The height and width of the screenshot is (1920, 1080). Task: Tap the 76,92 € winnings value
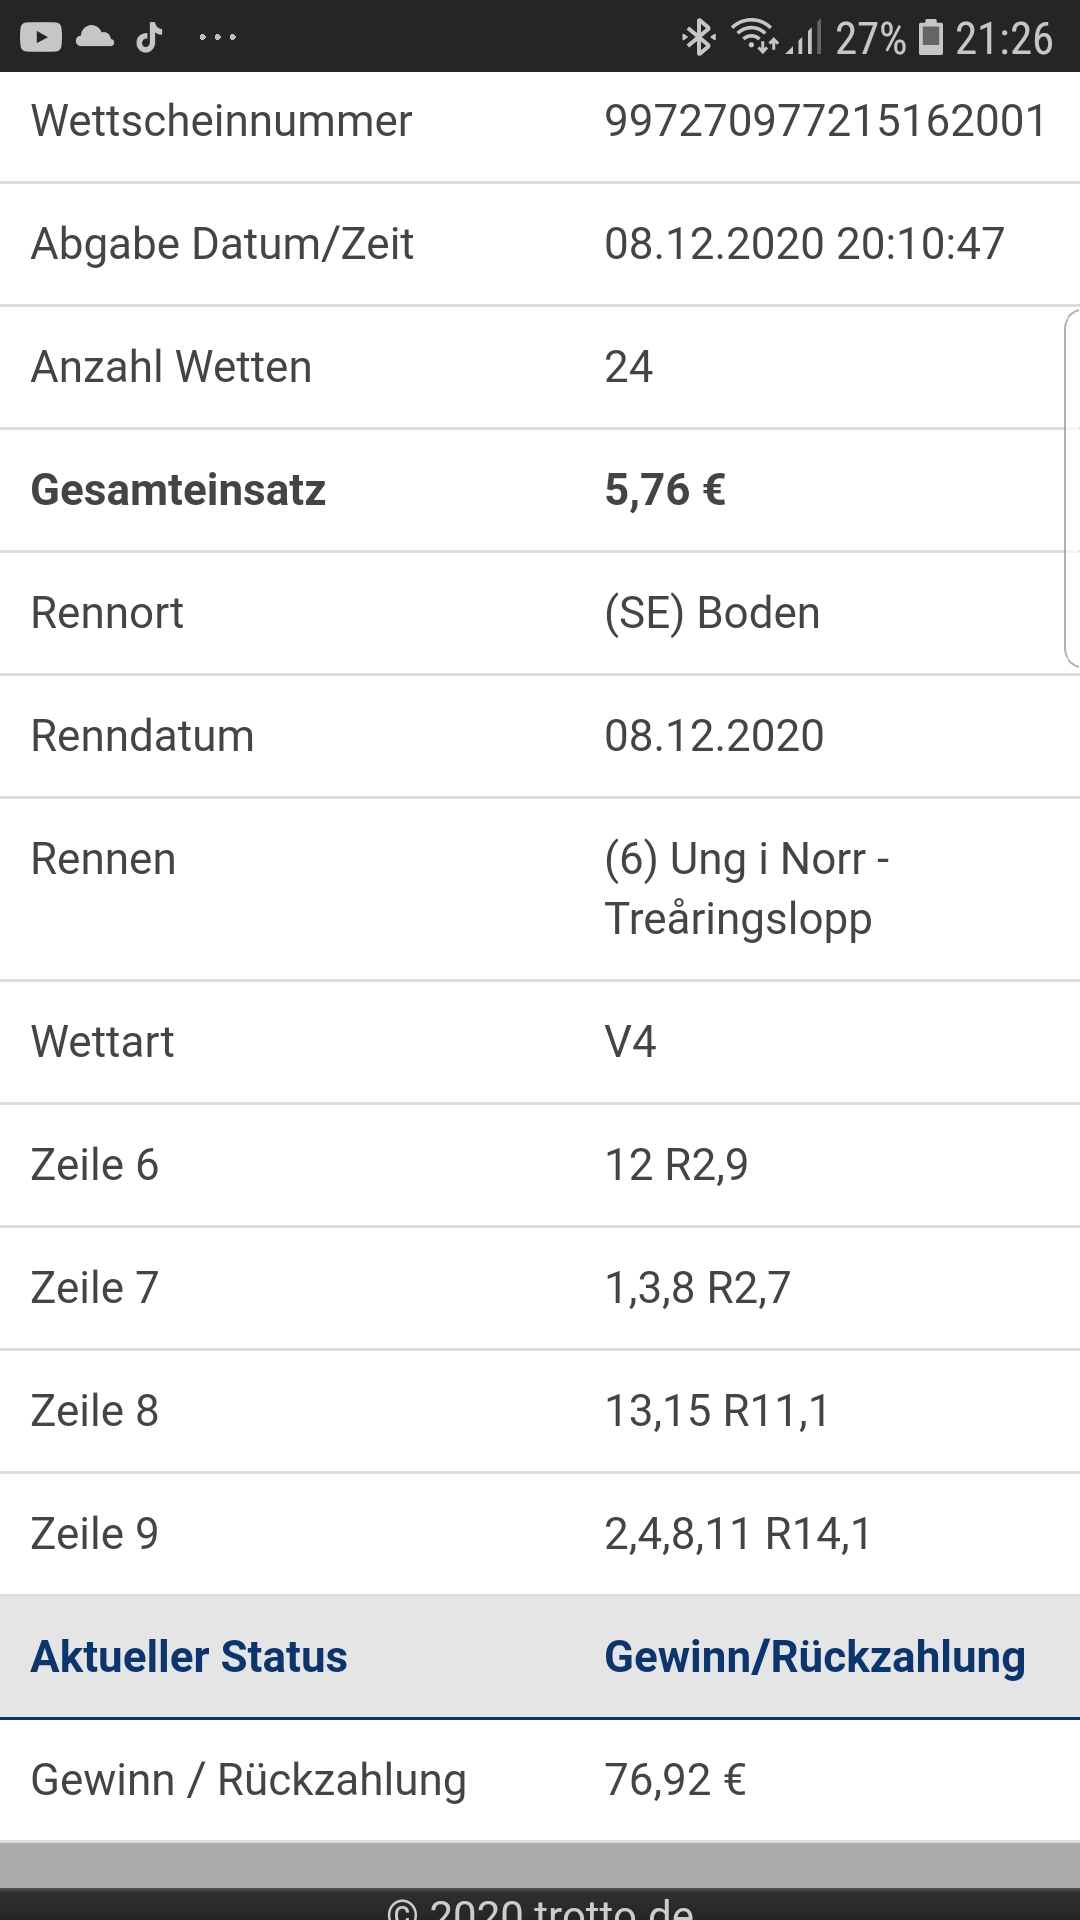[675, 1780]
